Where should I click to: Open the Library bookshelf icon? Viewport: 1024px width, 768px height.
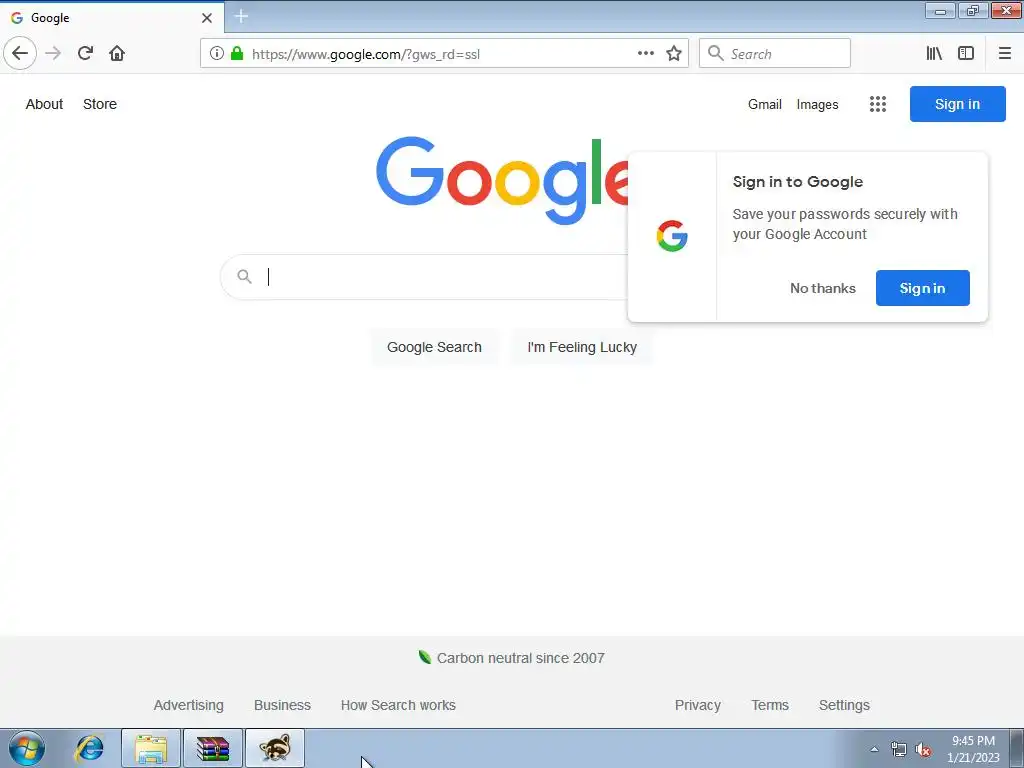[x=934, y=54]
